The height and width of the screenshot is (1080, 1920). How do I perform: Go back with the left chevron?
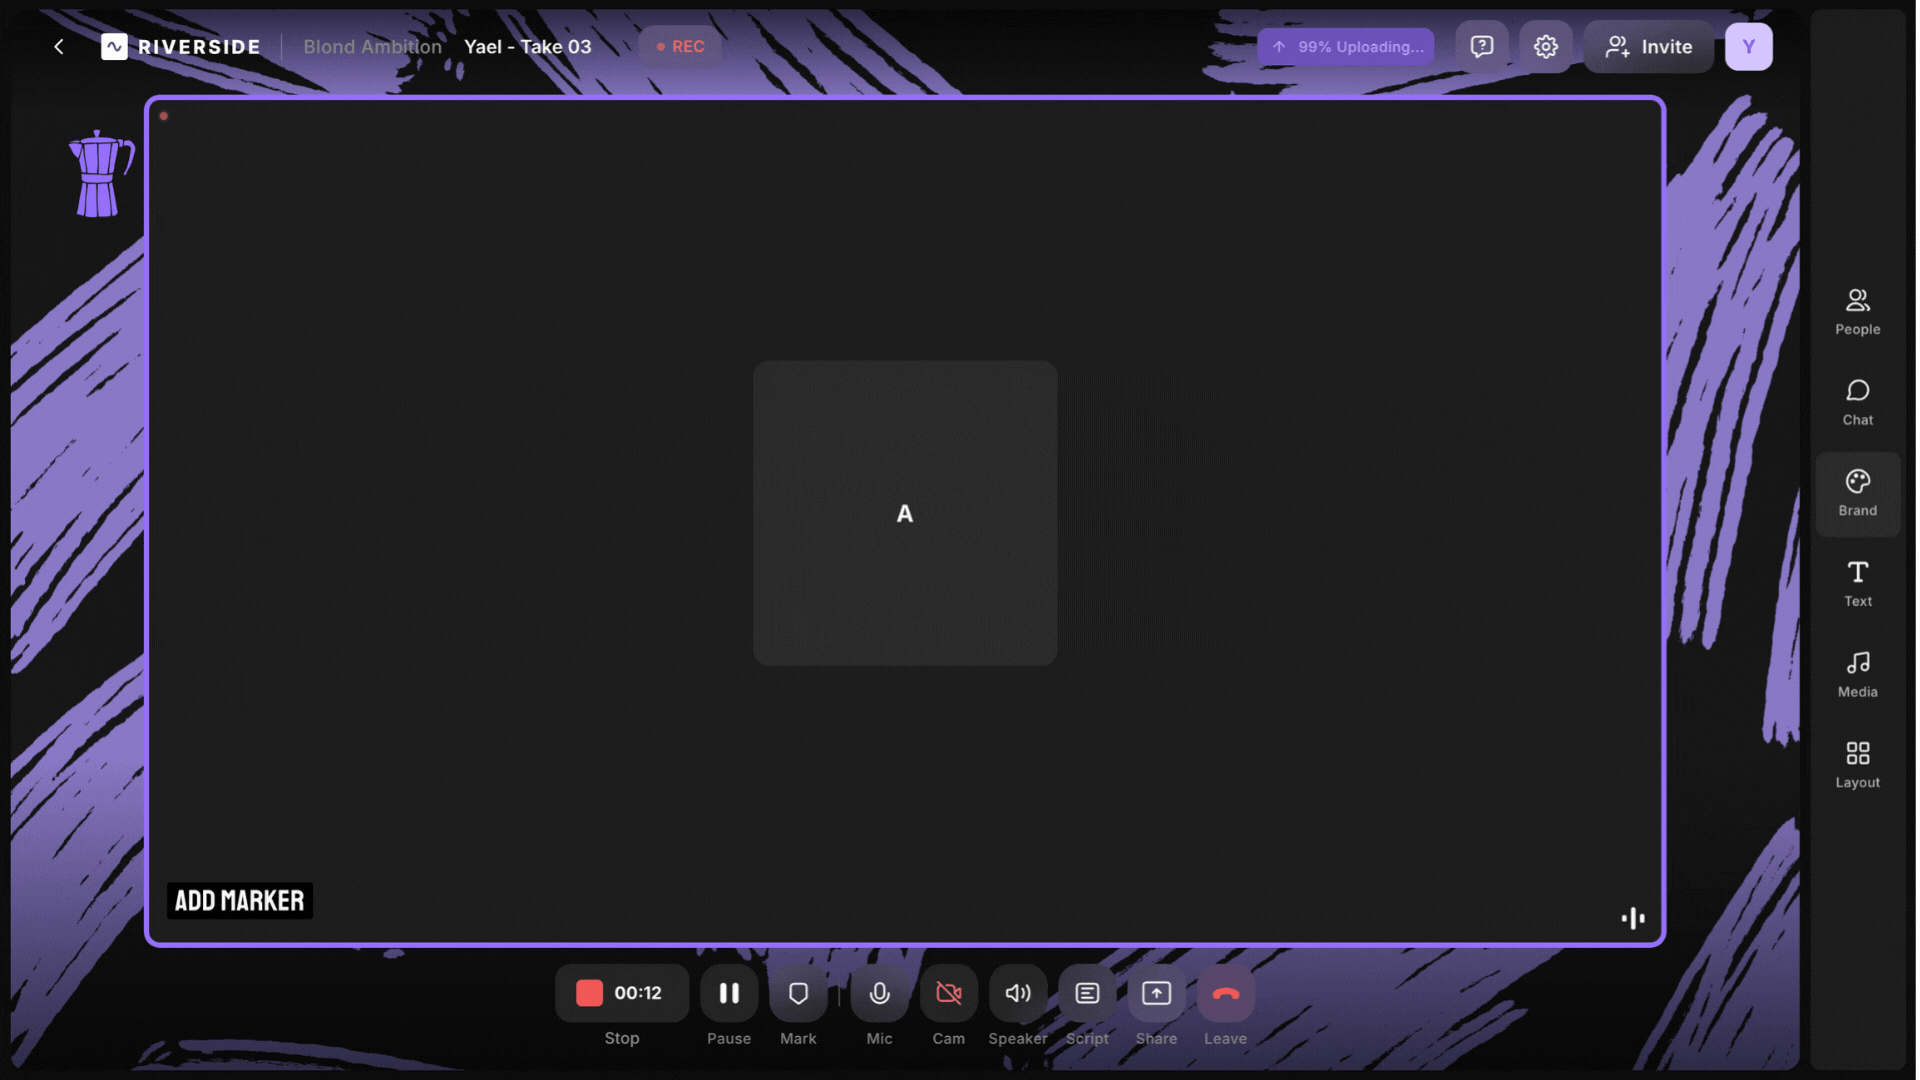59,47
